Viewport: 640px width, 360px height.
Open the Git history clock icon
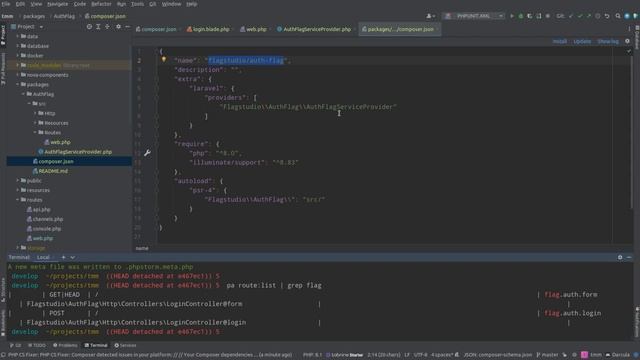(598, 16)
